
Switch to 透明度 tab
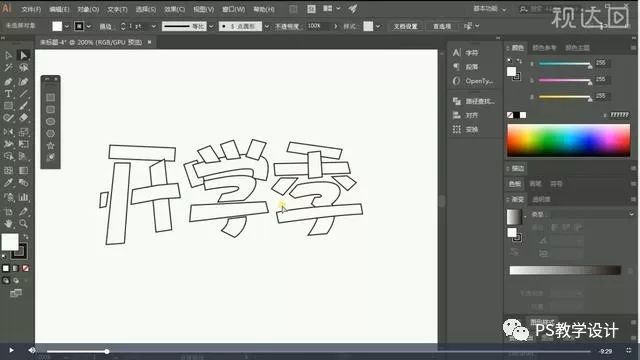[x=541, y=199]
